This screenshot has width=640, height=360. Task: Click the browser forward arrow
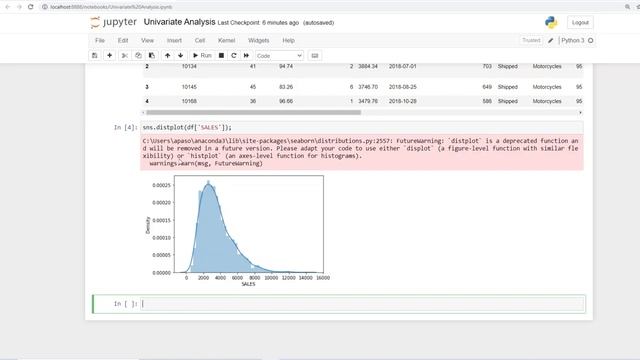pyautogui.click(x=19, y=7)
